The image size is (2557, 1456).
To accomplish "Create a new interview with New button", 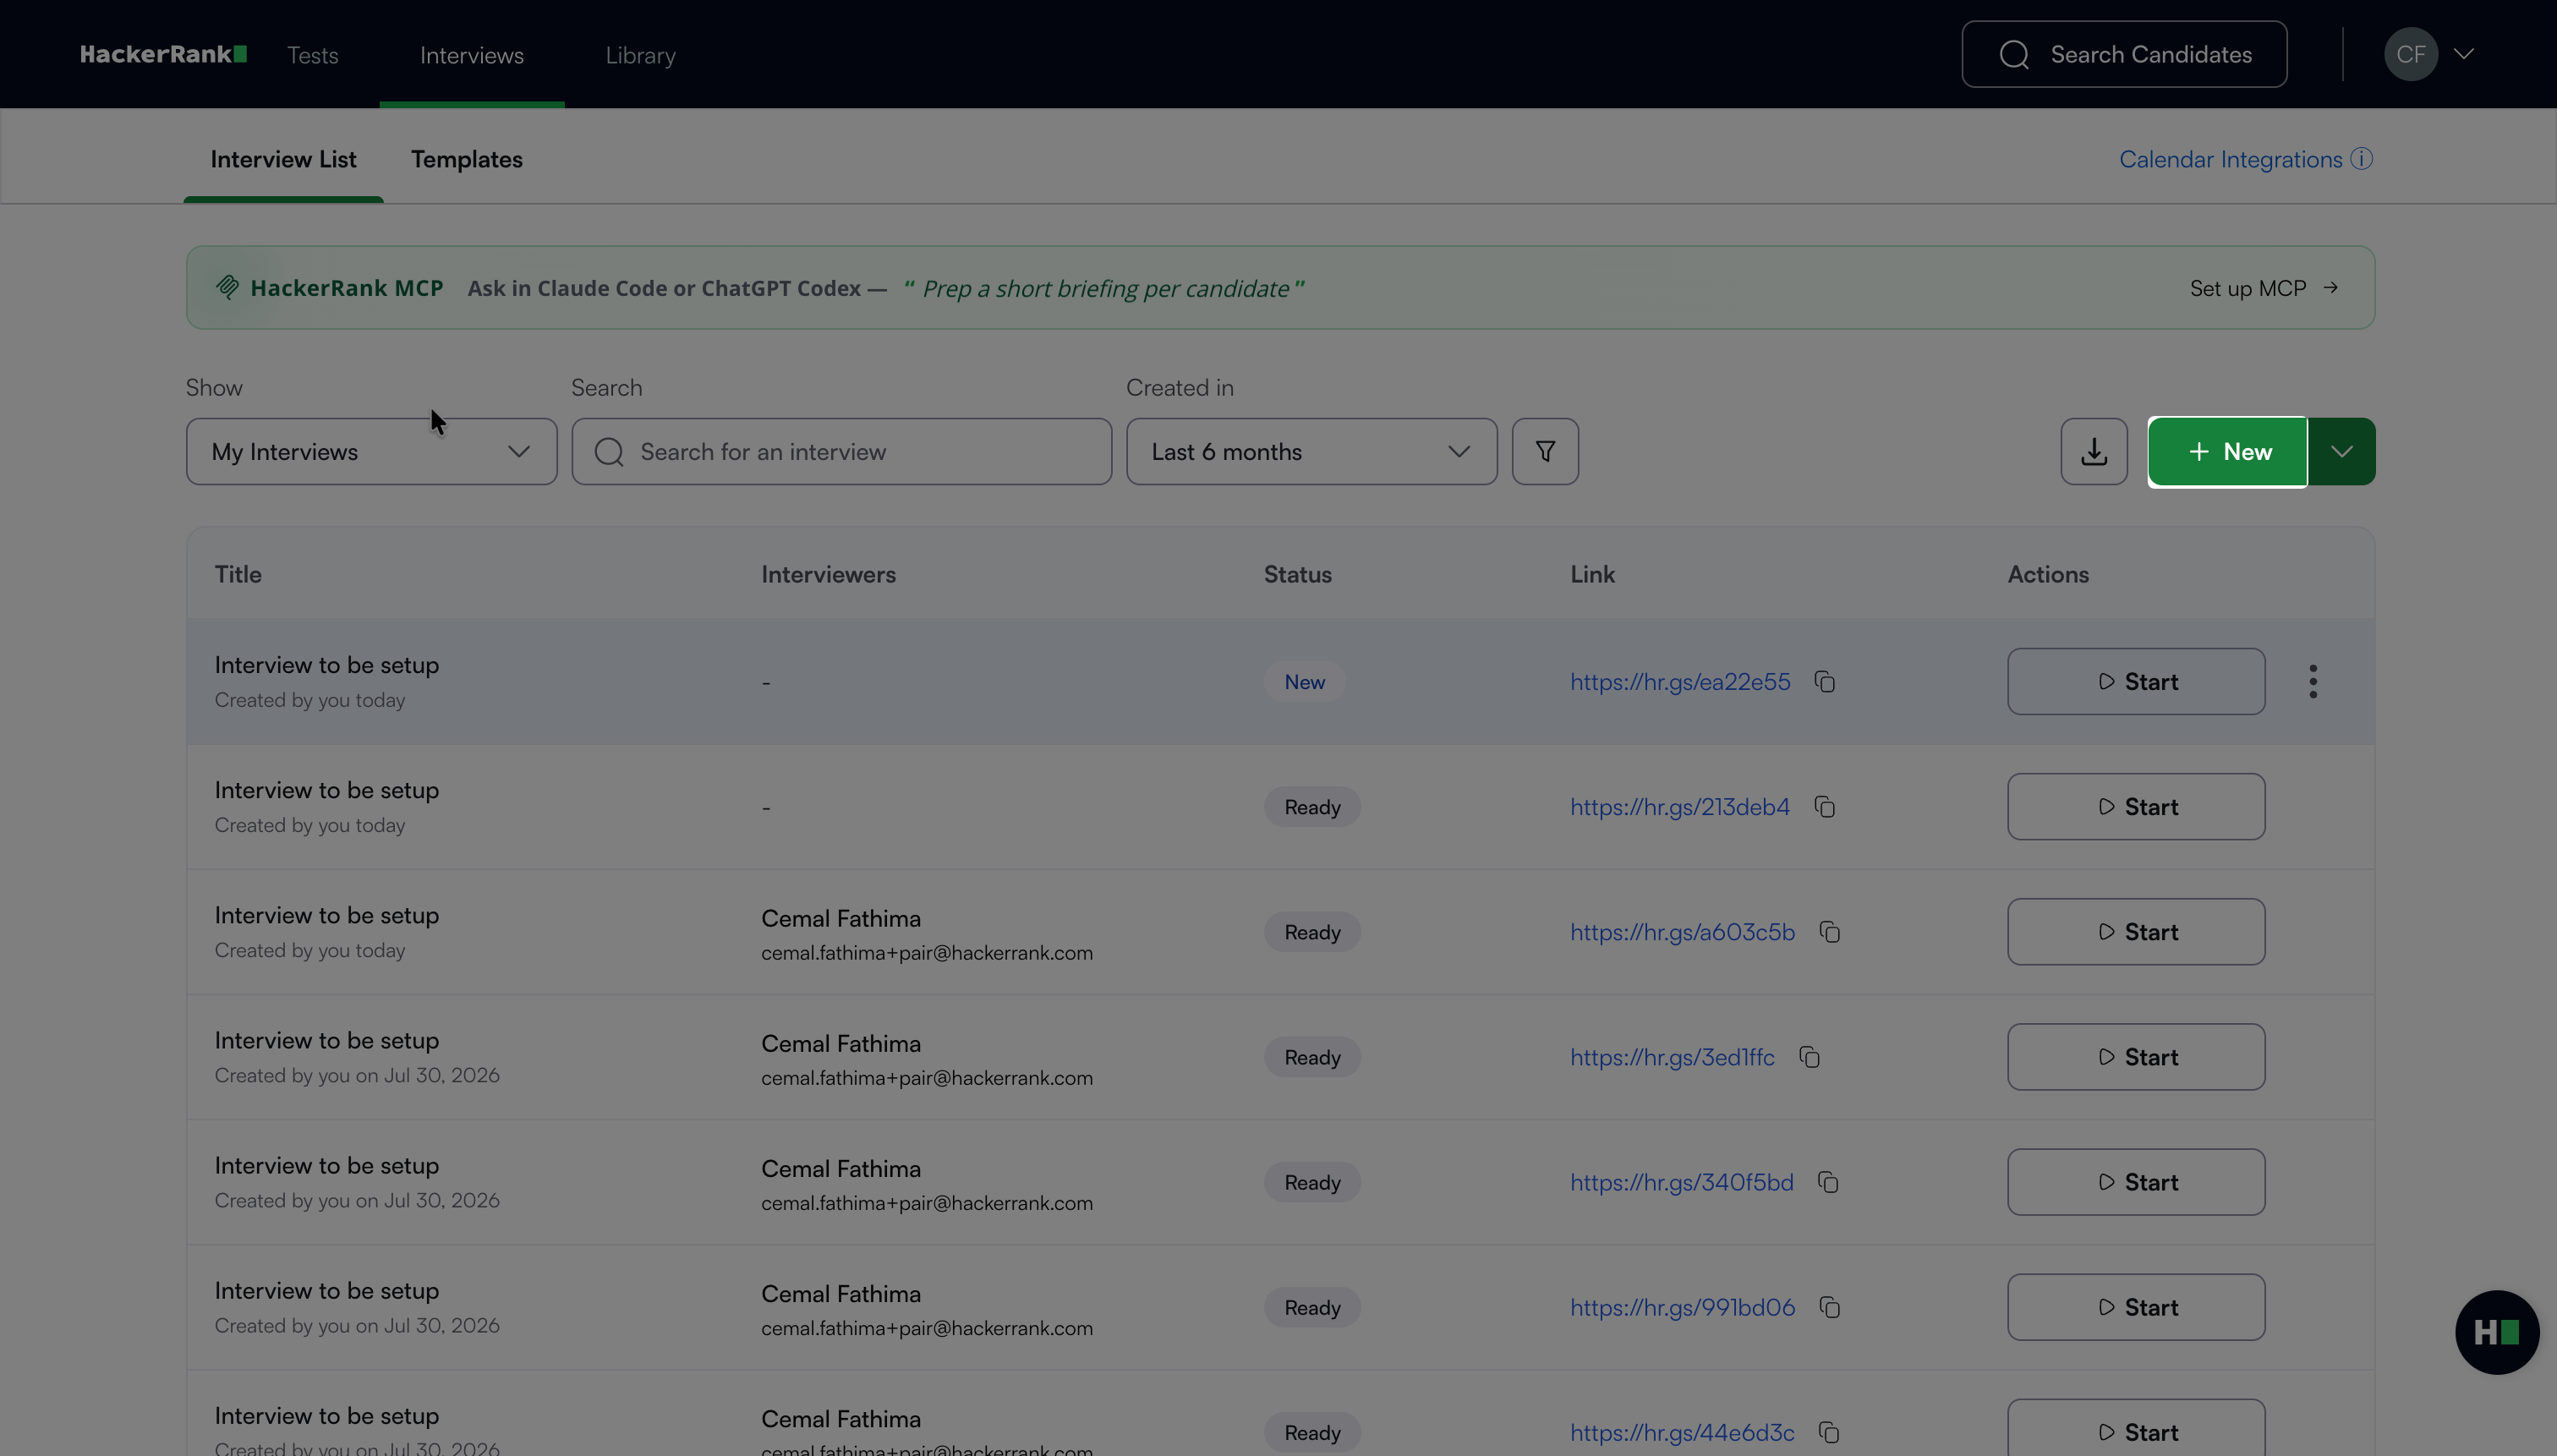I will [2228, 451].
